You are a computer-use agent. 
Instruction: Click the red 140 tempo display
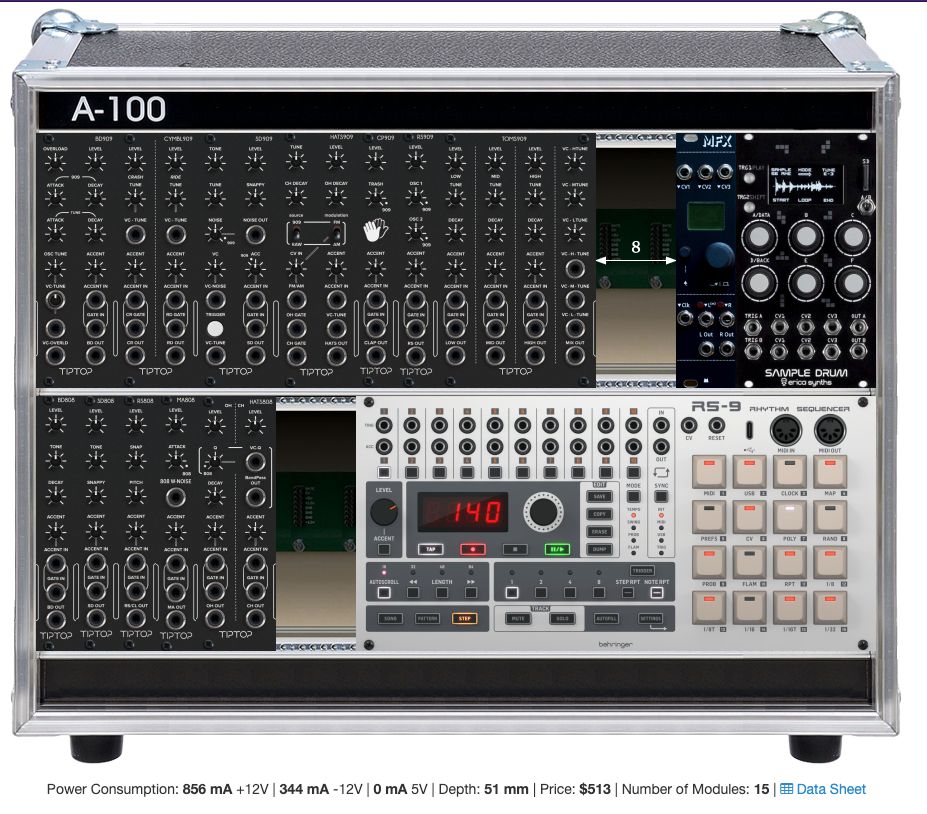tap(463, 511)
